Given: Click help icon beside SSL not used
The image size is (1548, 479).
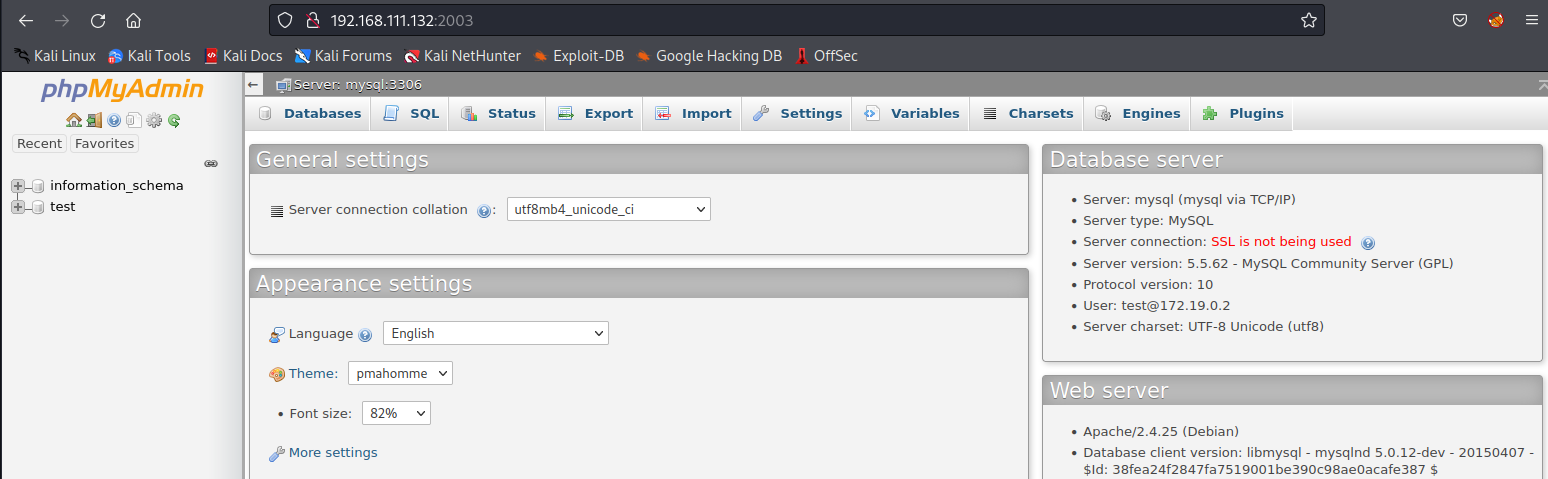Looking at the screenshot, I should click(1368, 242).
